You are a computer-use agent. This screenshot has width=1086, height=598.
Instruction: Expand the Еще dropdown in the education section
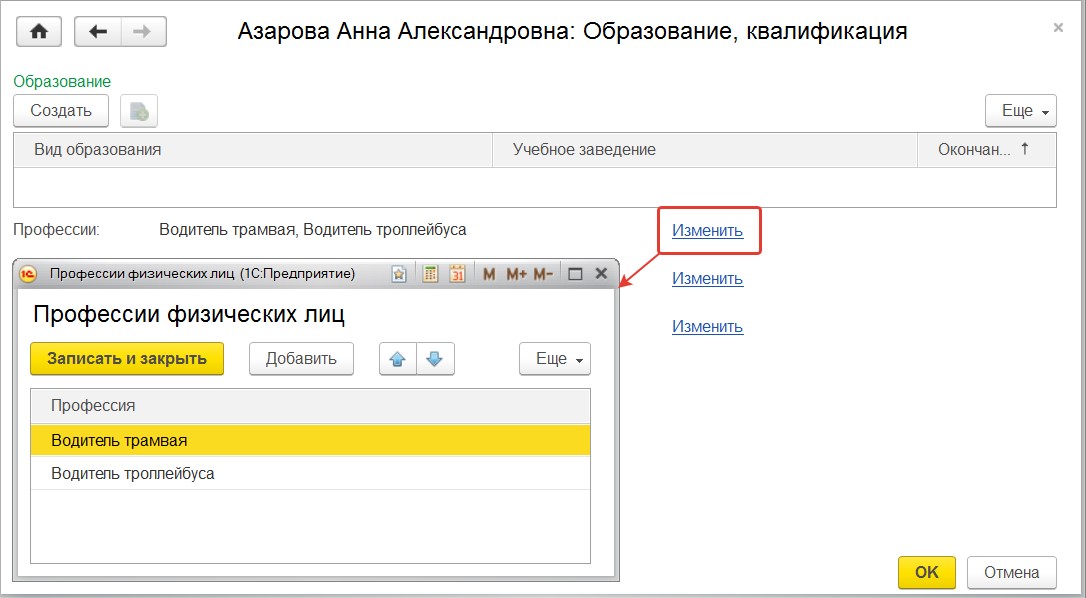point(1021,111)
